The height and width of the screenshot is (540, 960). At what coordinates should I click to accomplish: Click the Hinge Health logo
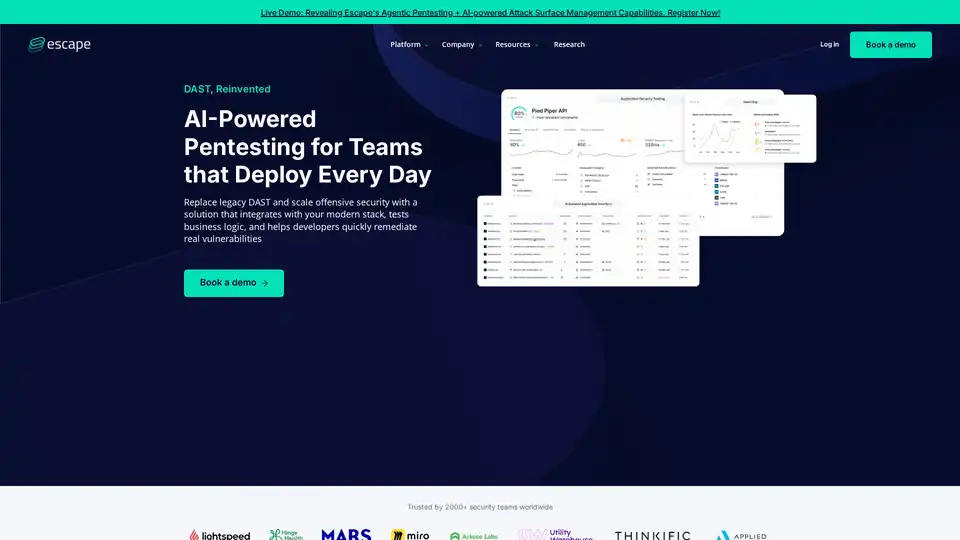click(x=288, y=535)
